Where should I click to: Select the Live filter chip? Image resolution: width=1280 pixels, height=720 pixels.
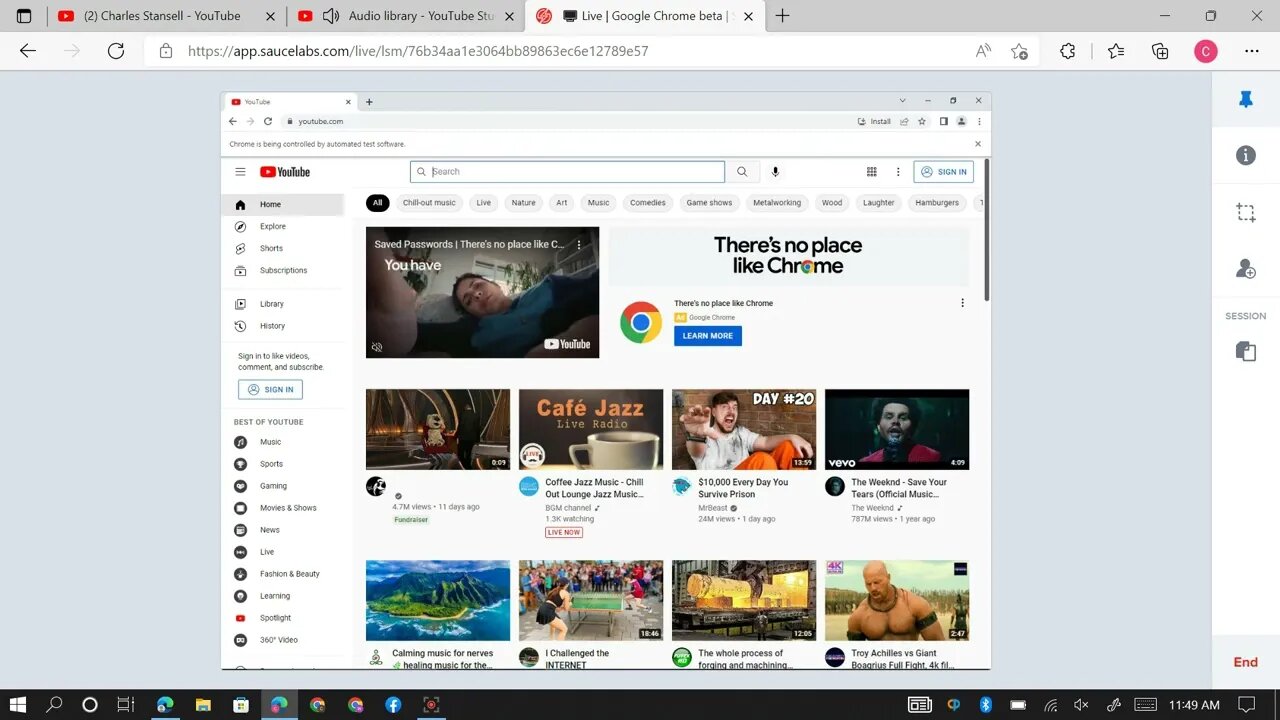coord(484,203)
